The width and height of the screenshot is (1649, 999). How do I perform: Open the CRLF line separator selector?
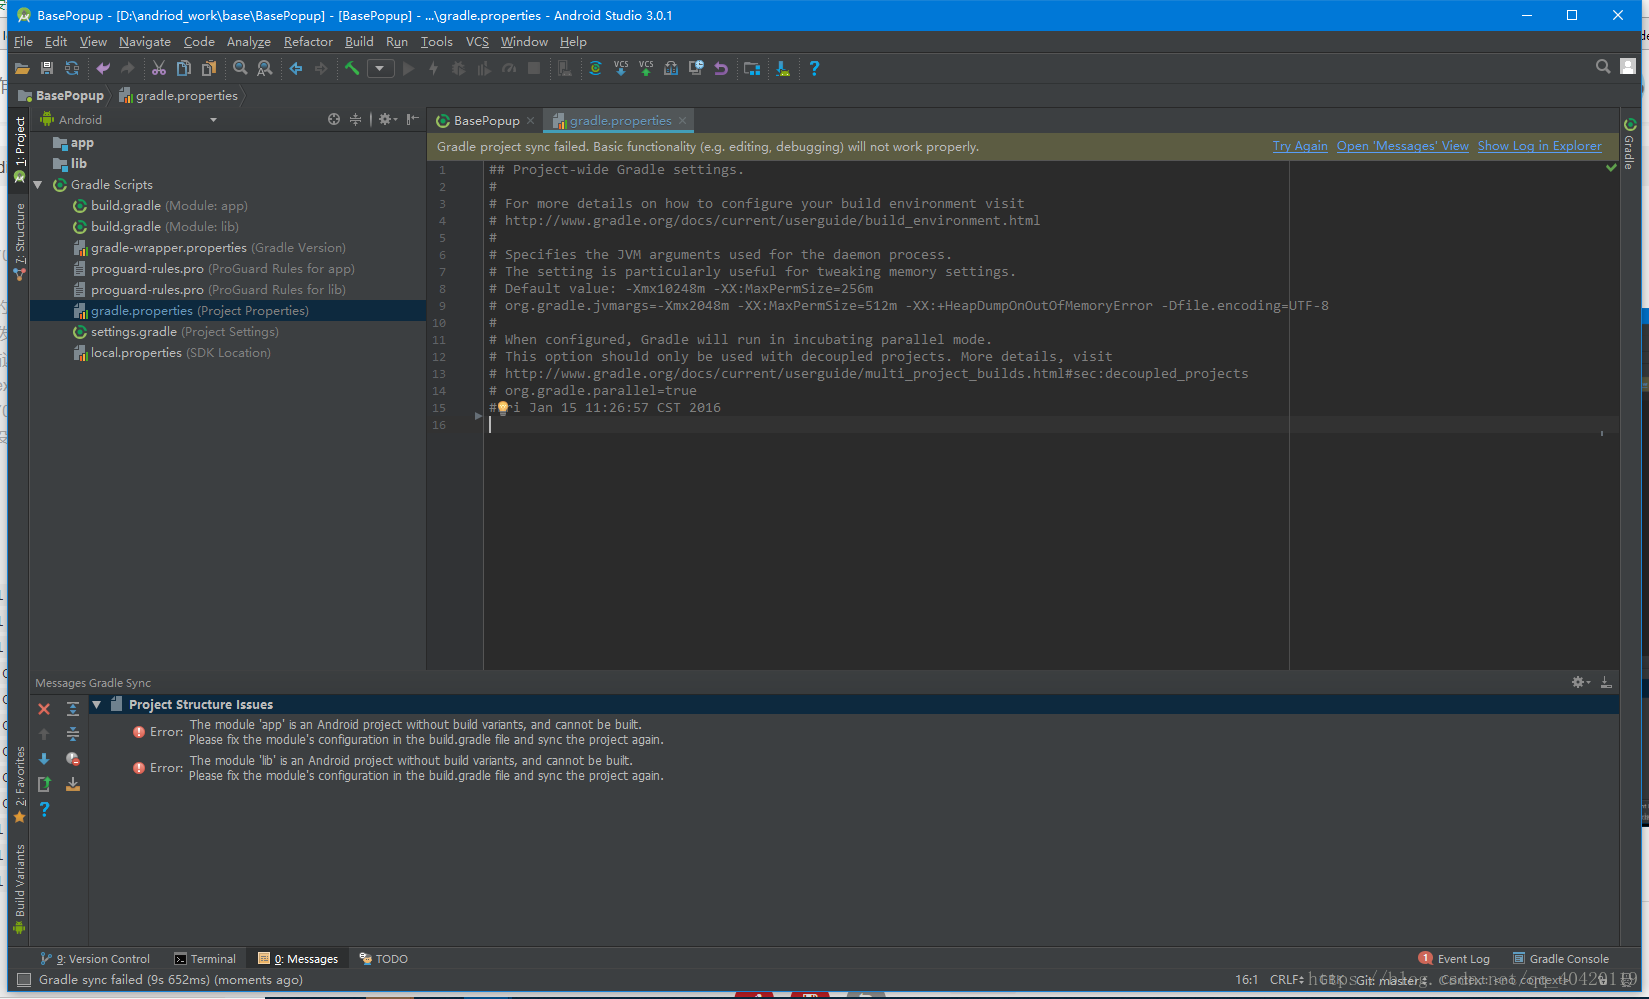click(x=1287, y=980)
